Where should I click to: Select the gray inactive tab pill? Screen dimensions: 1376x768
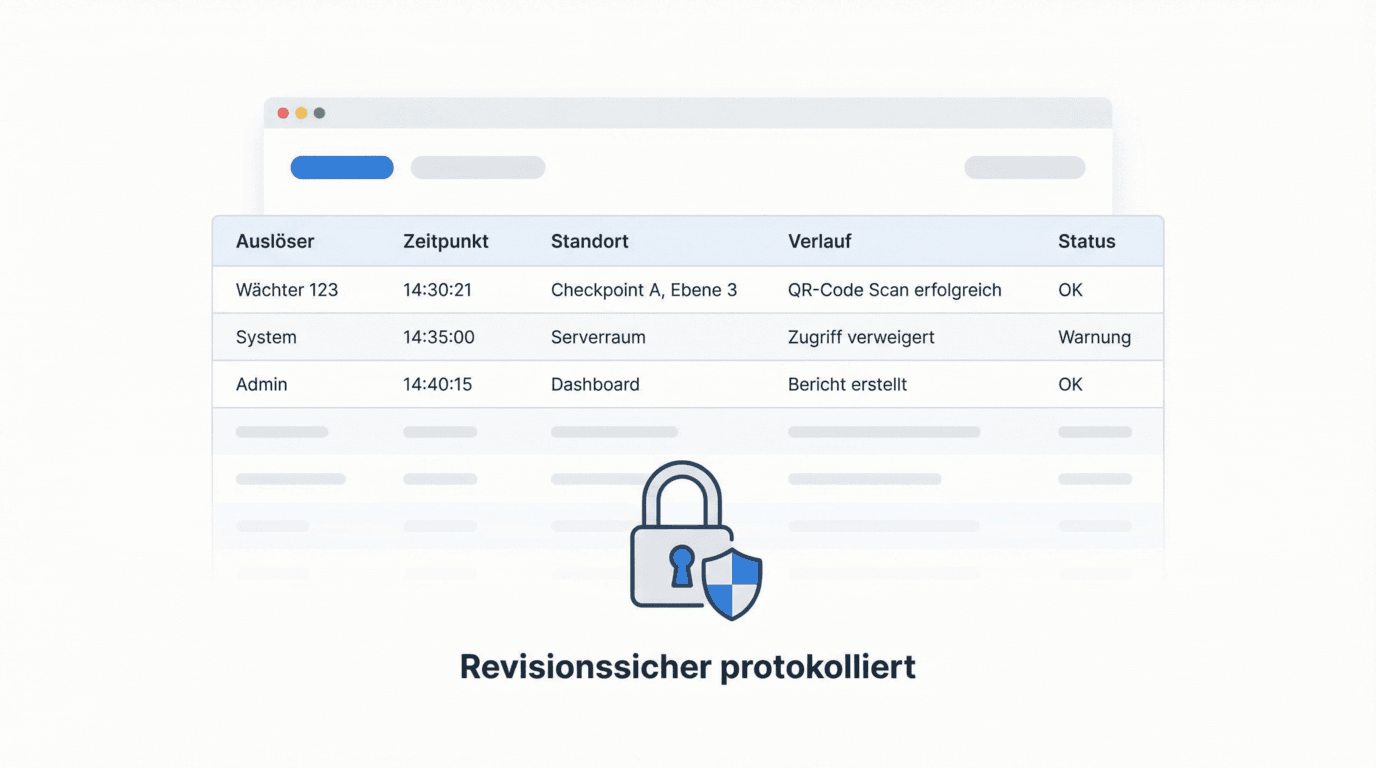tap(478, 167)
